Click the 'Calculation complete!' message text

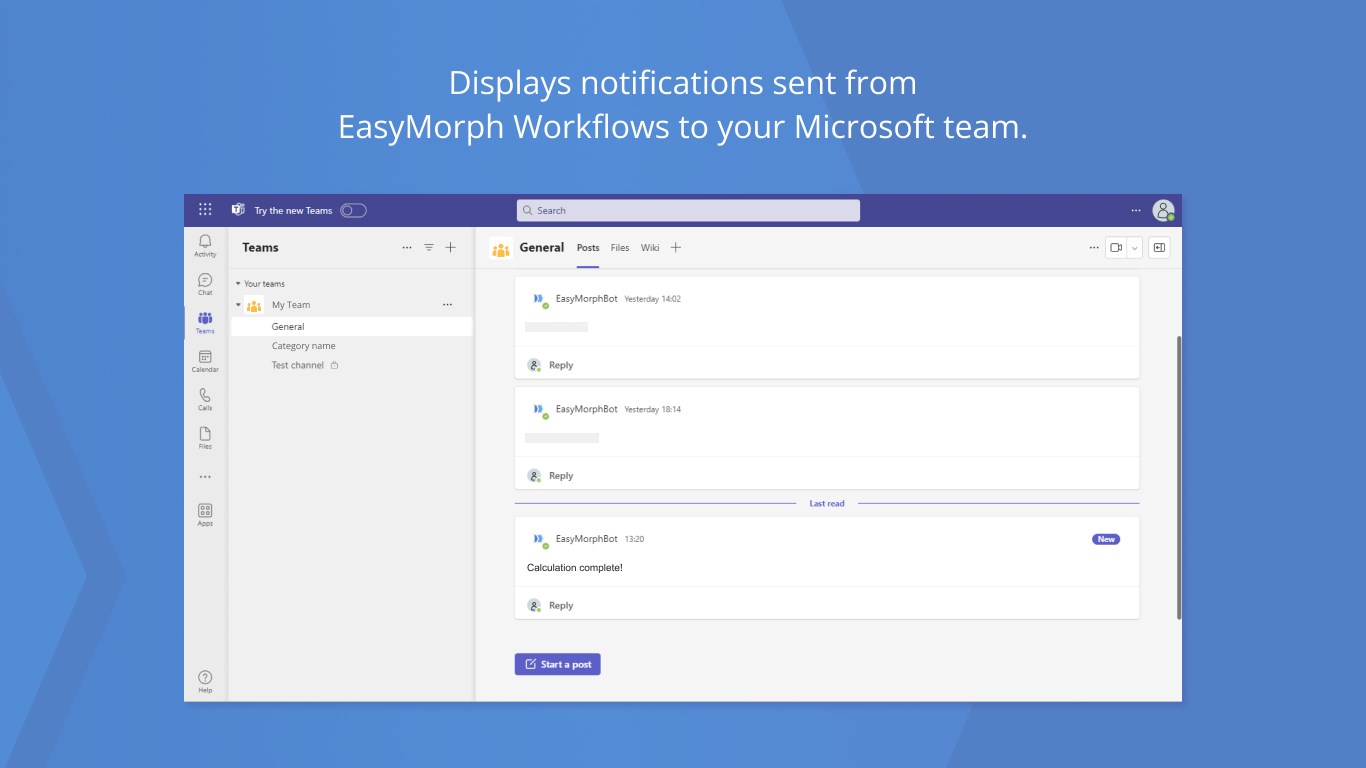pos(575,568)
